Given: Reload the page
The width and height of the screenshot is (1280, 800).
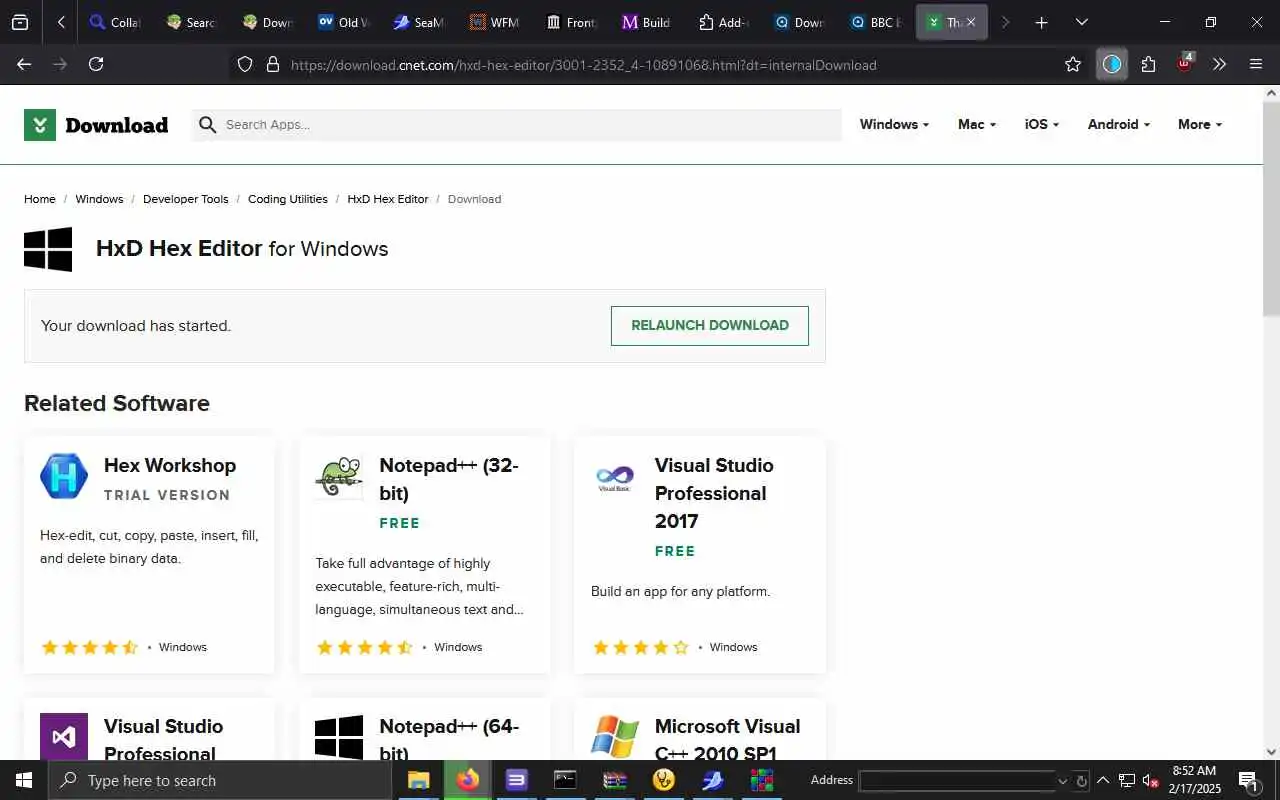Looking at the screenshot, I should click(x=96, y=64).
